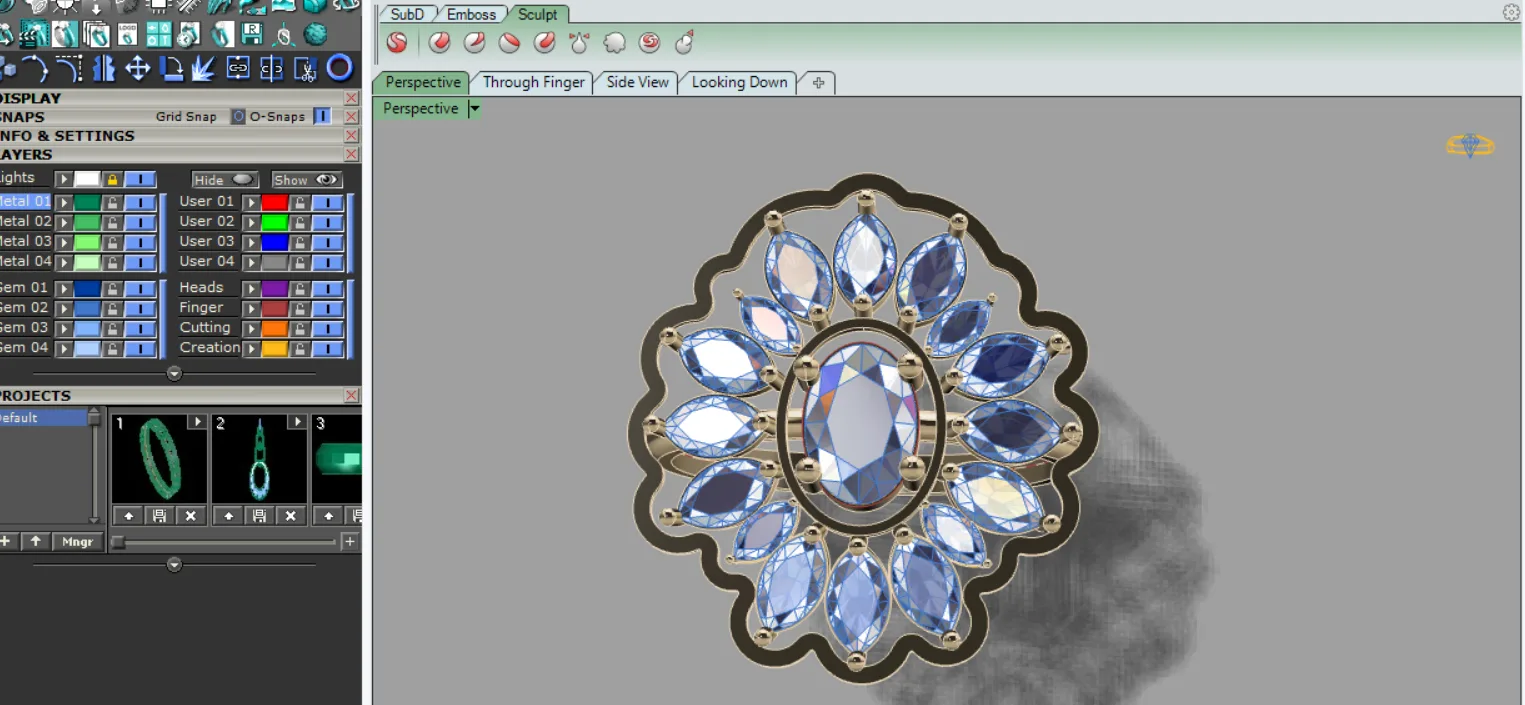Click the floppy disk with R icon
1525x705 pixels.
click(252, 35)
